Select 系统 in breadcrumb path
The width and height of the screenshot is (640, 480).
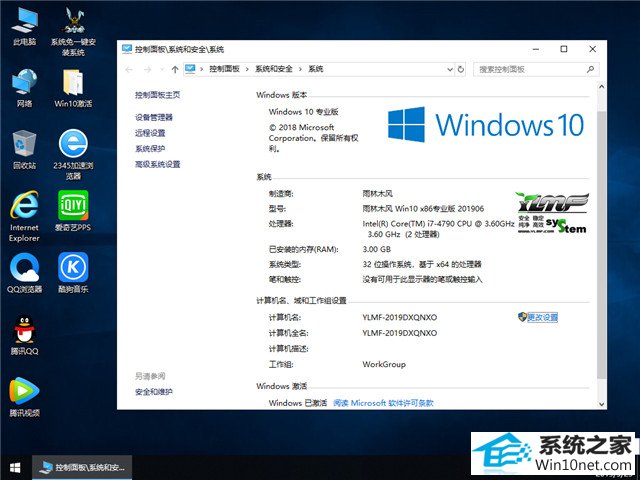point(316,69)
